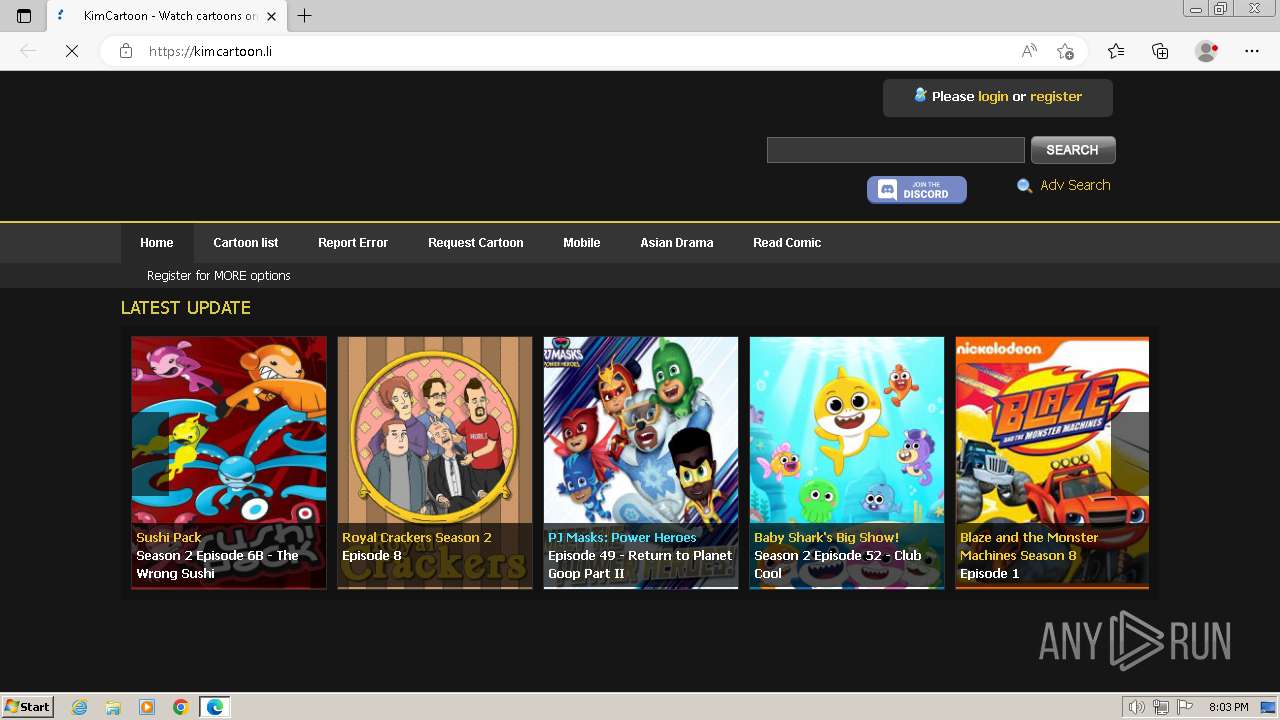Click the user icon beside Please login
This screenshot has height=720, width=1280.
(920, 95)
